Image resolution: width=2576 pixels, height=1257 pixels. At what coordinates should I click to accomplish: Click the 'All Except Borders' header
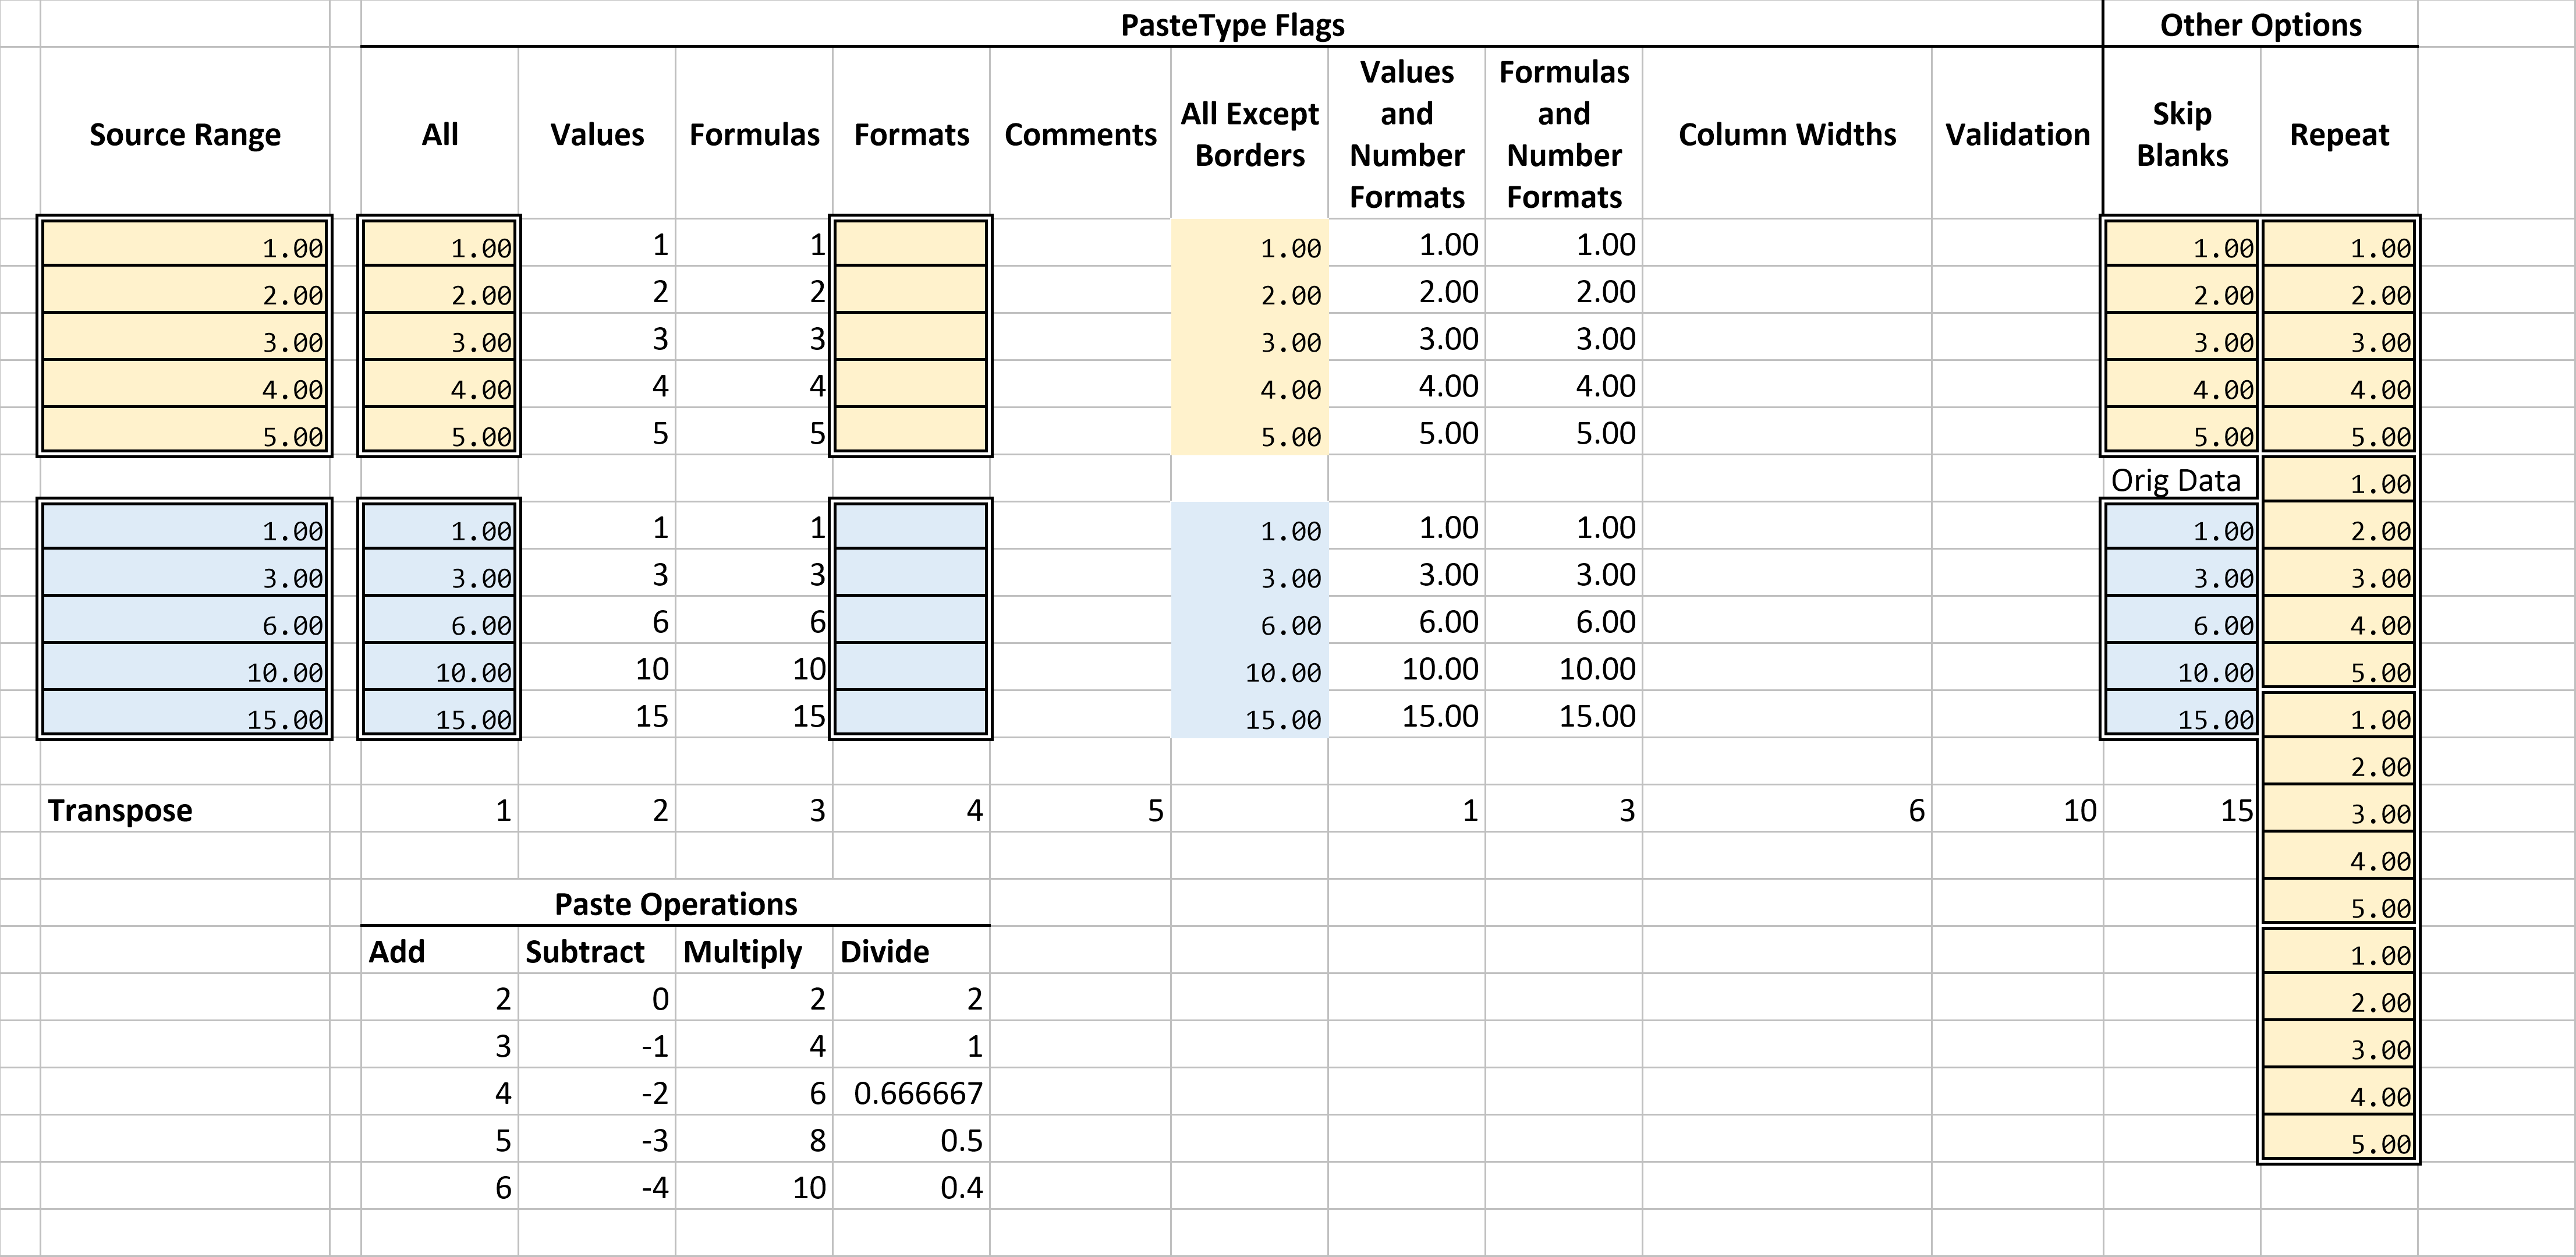(x=1250, y=134)
